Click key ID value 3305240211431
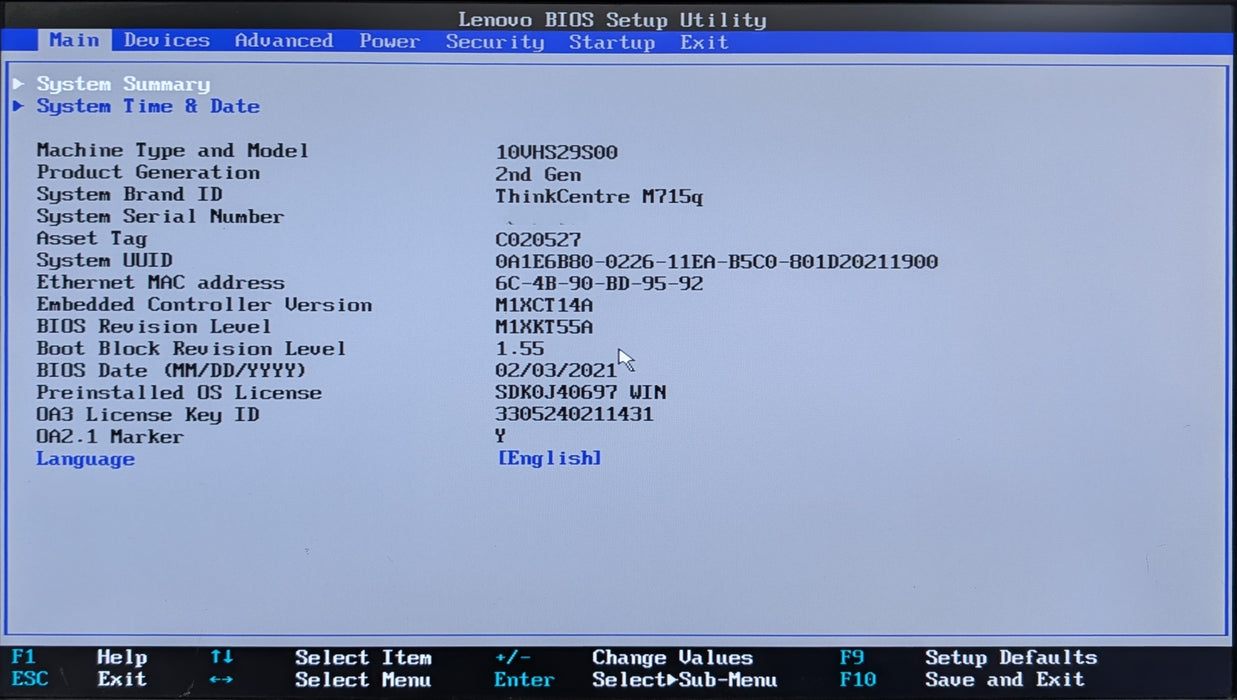The height and width of the screenshot is (700, 1237). [575, 415]
